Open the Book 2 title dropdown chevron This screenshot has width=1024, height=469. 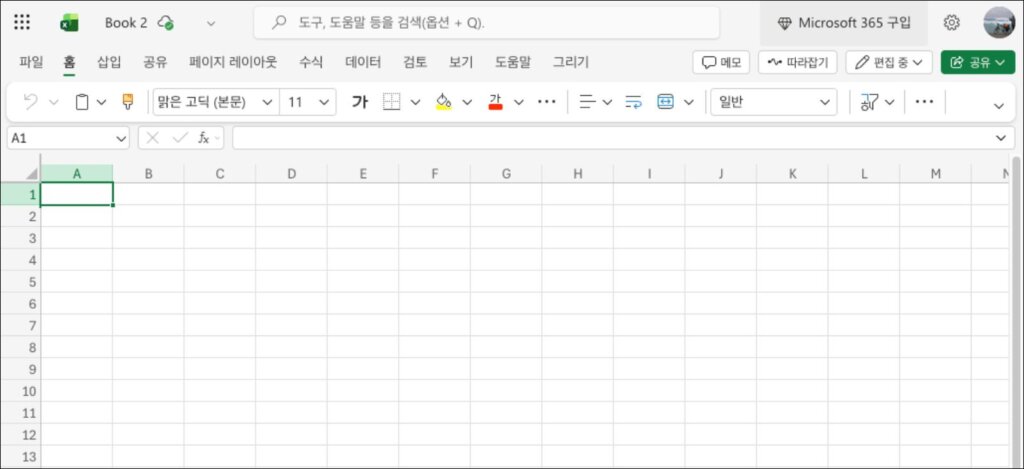(x=210, y=24)
